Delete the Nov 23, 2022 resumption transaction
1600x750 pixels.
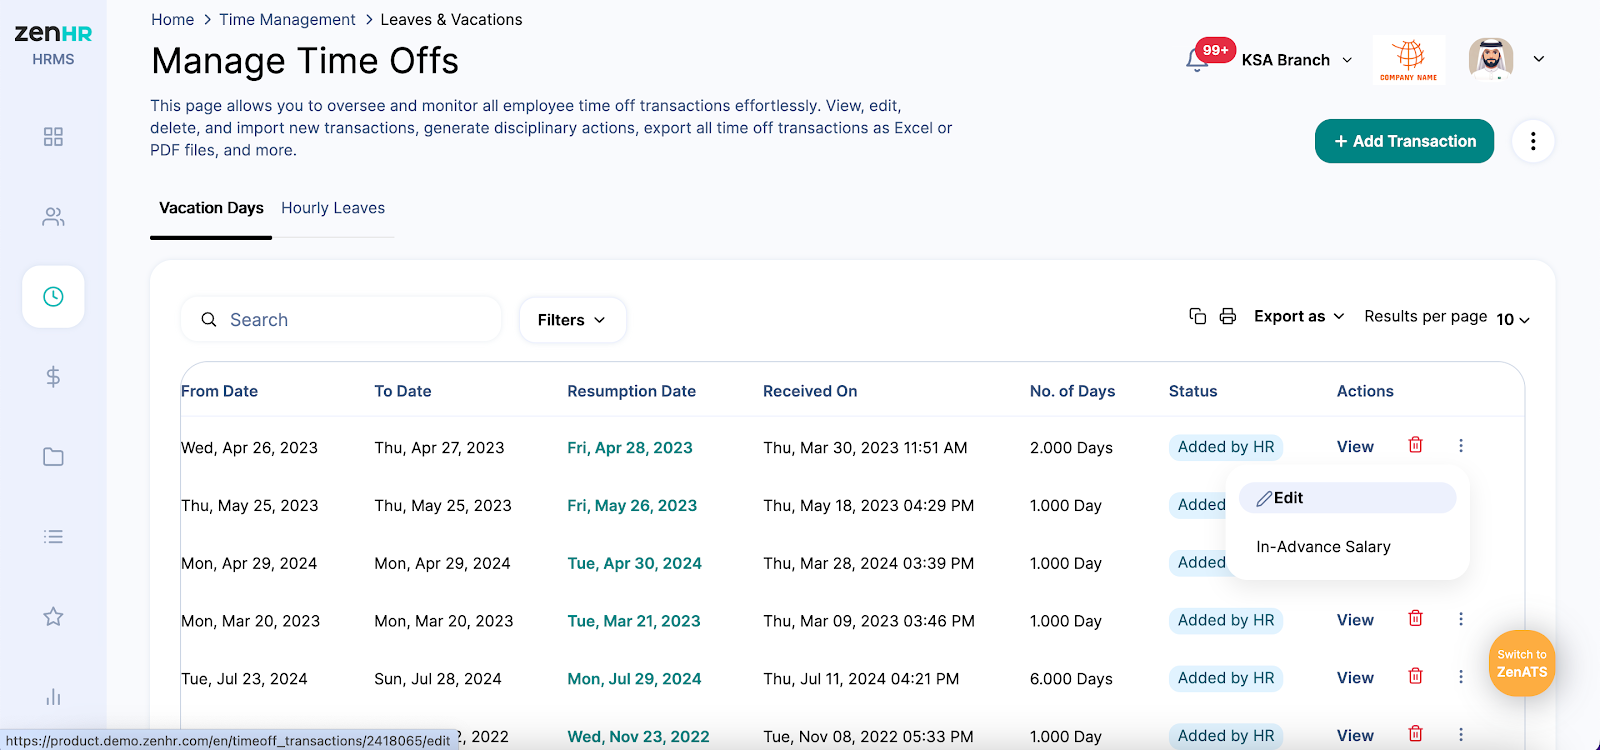pyautogui.click(x=1415, y=734)
